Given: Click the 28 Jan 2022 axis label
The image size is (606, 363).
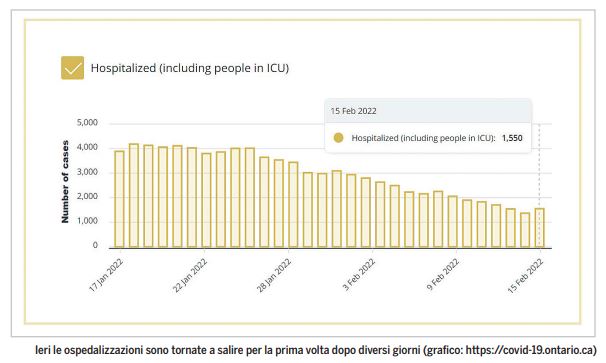Looking at the screenshot, I should [274, 275].
